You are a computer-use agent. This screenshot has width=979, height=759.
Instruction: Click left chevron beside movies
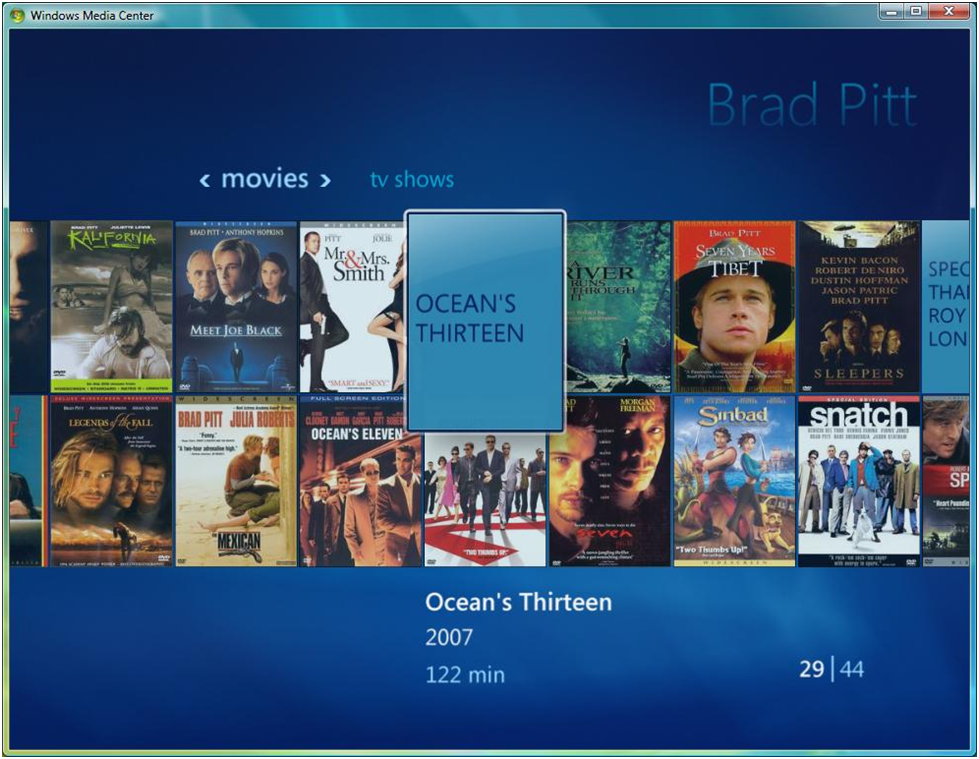tap(204, 181)
